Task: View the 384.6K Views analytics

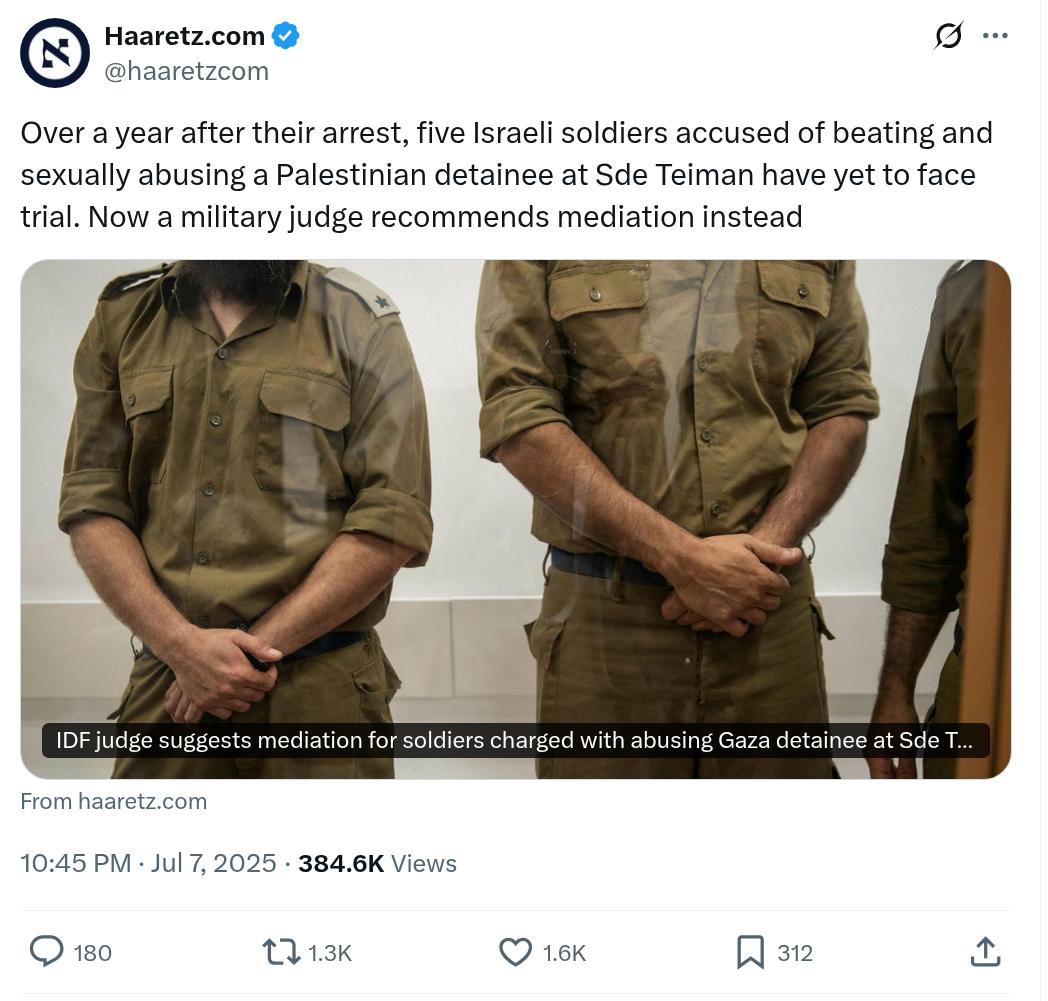Action: point(378,863)
